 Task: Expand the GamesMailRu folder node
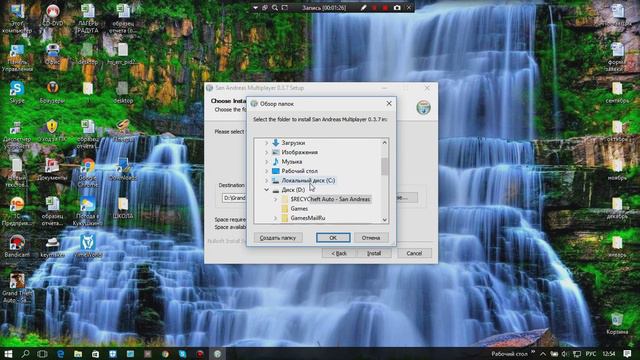[x=276, y=218]
